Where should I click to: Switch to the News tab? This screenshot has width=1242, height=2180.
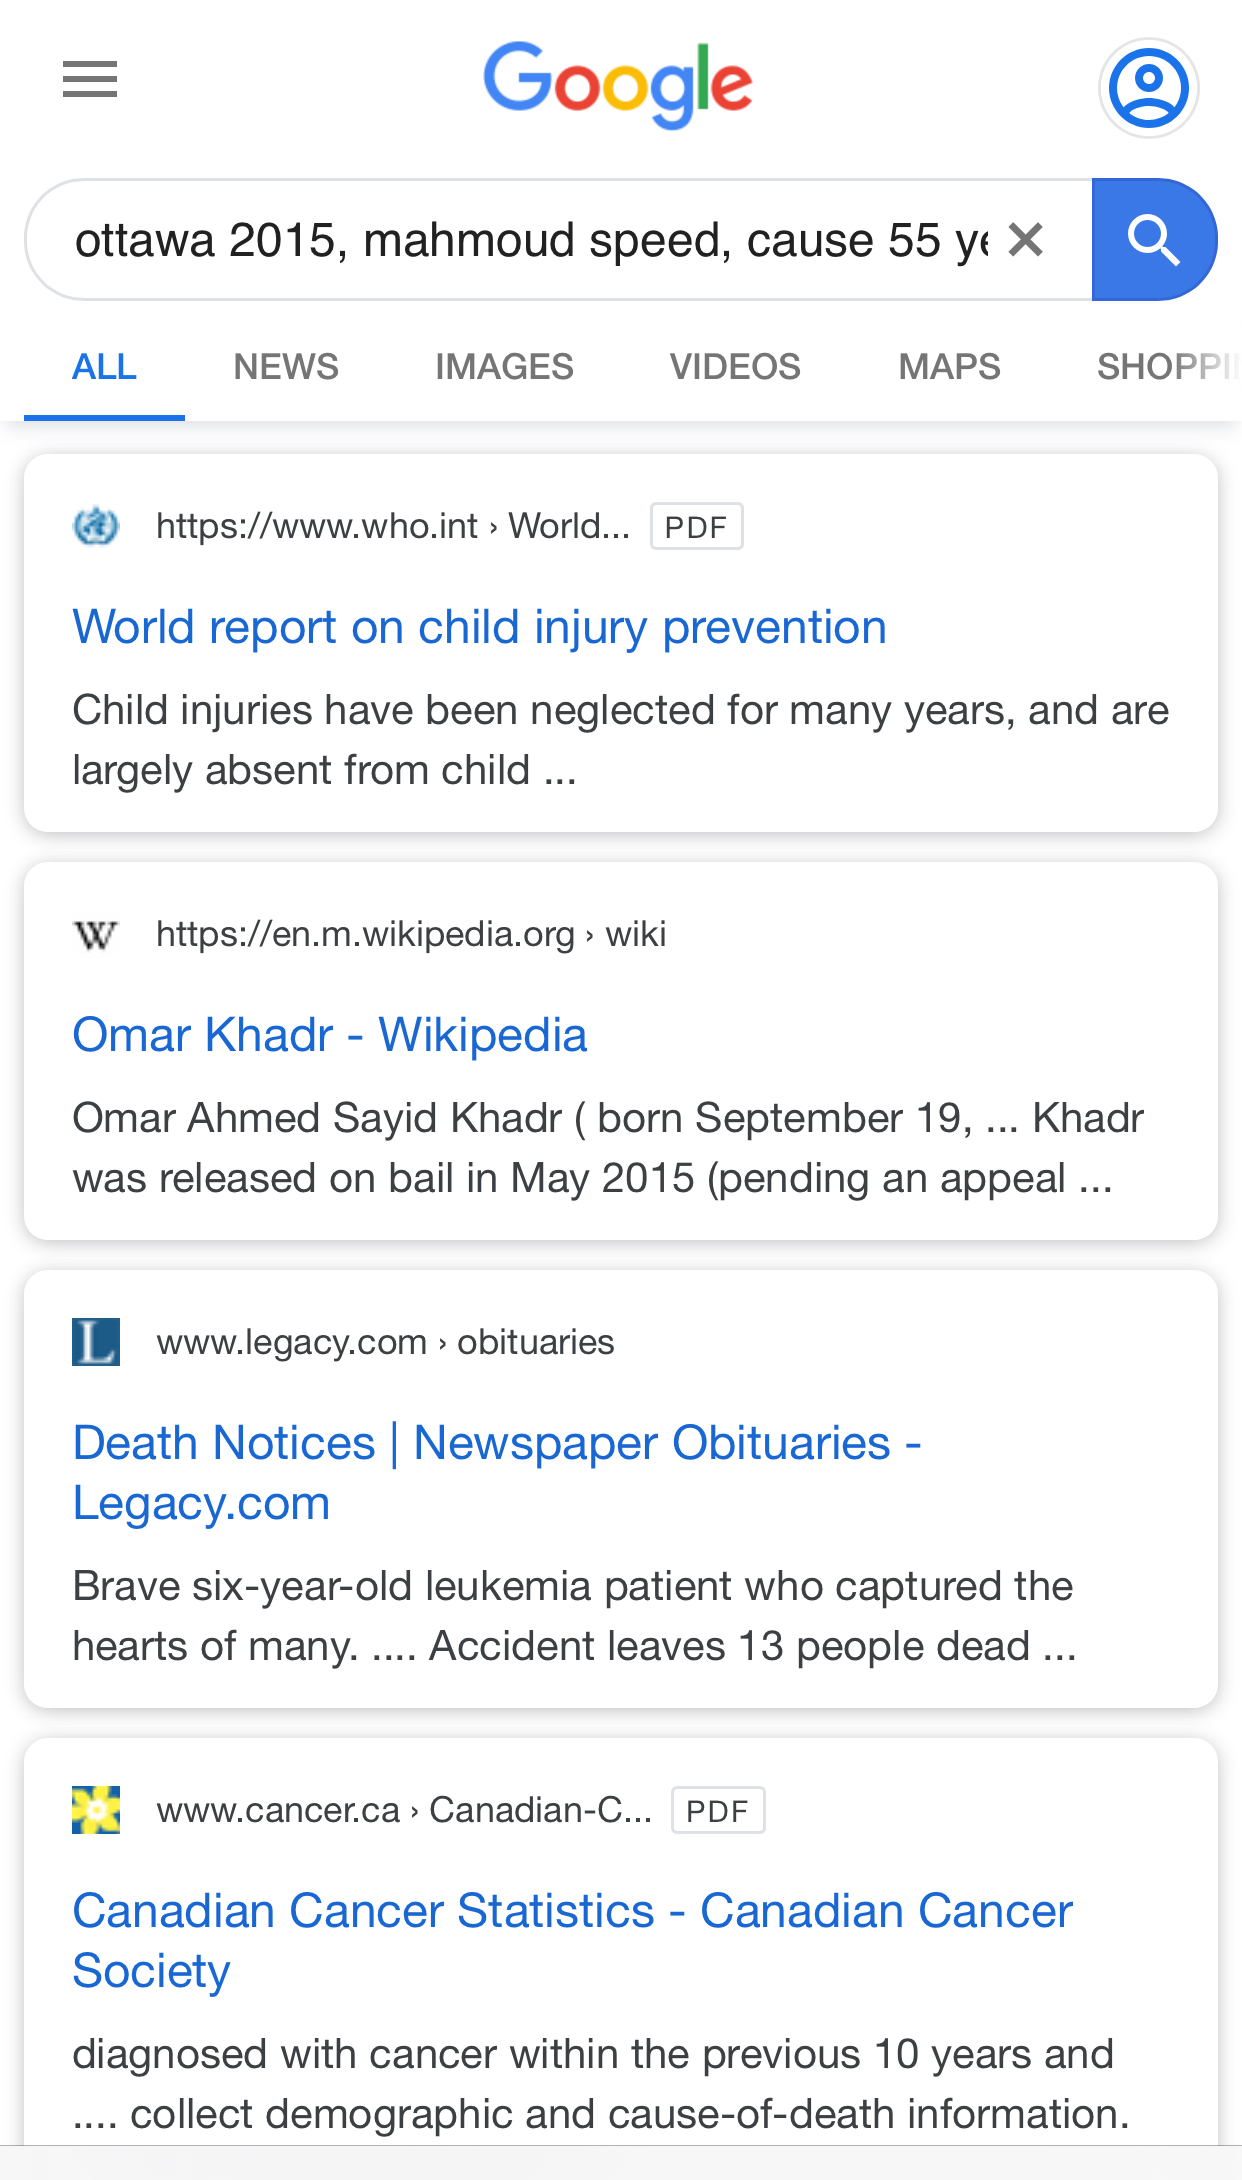click(286, 367)
